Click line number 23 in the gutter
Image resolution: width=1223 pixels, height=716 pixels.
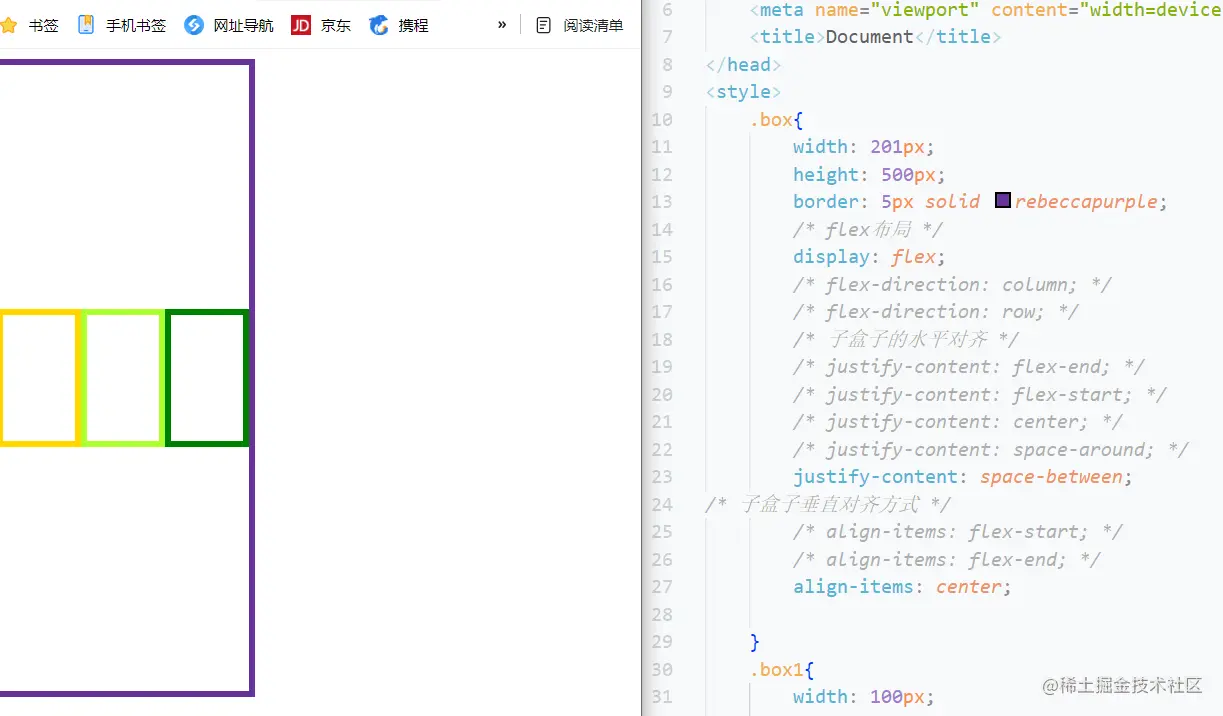pos(661,477)
